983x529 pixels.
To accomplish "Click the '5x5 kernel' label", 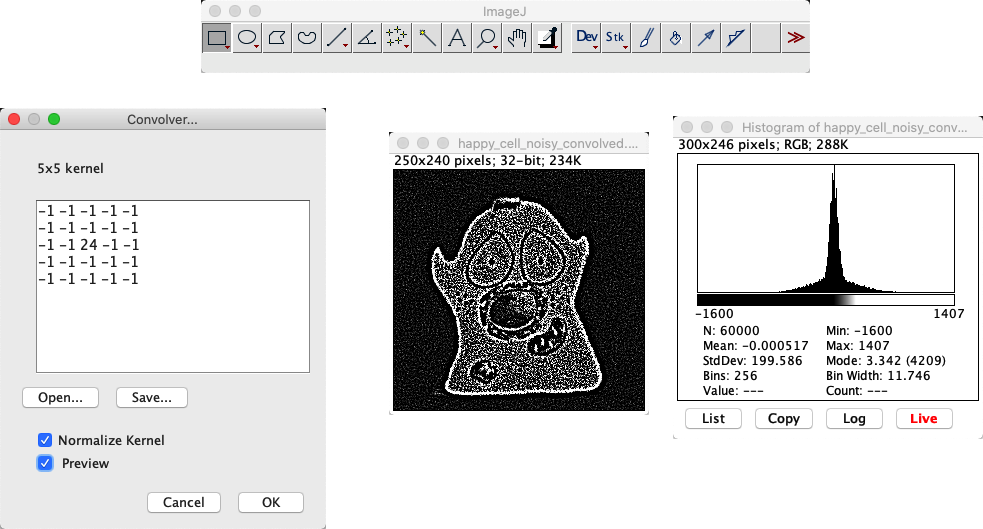I will (x=70, y=169).
